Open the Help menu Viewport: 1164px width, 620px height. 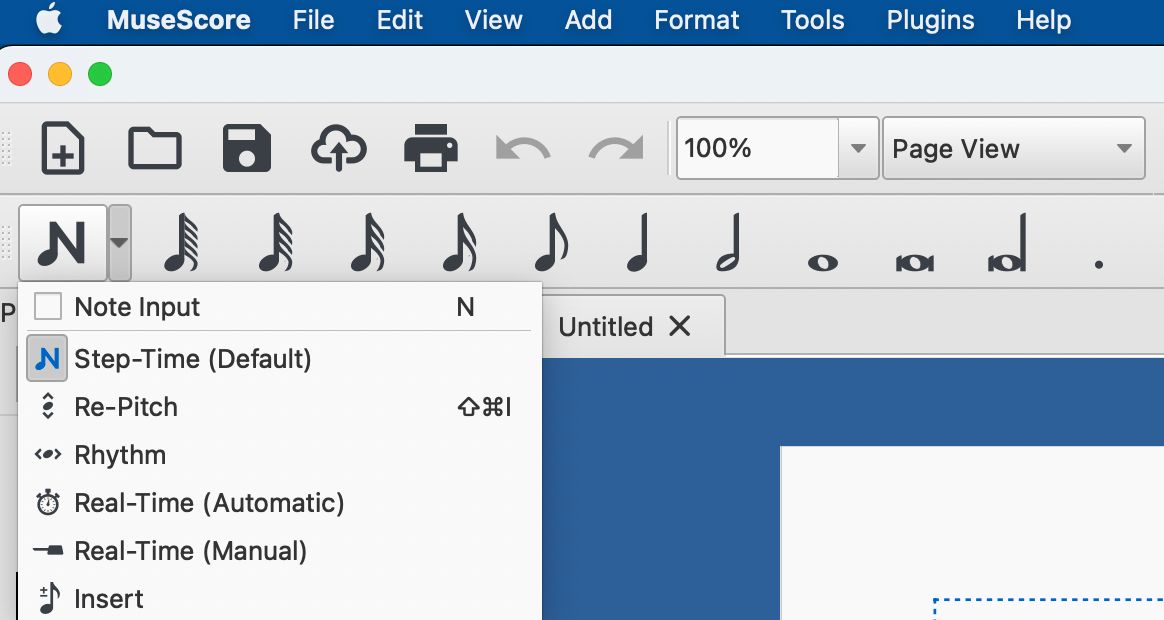click(1044, 20)
